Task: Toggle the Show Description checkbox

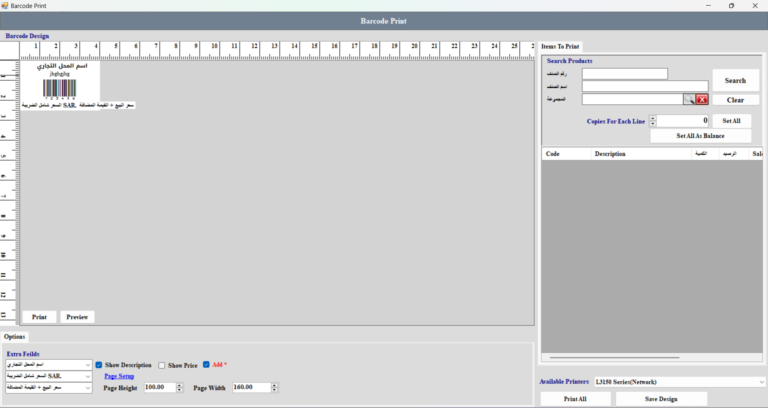Action: click(x=99, y=365)
